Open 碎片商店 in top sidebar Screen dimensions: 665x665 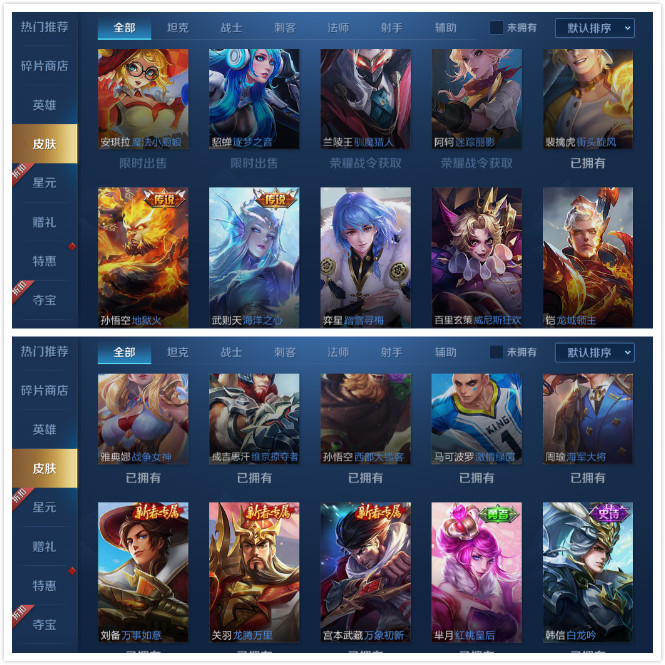point(45,66)
